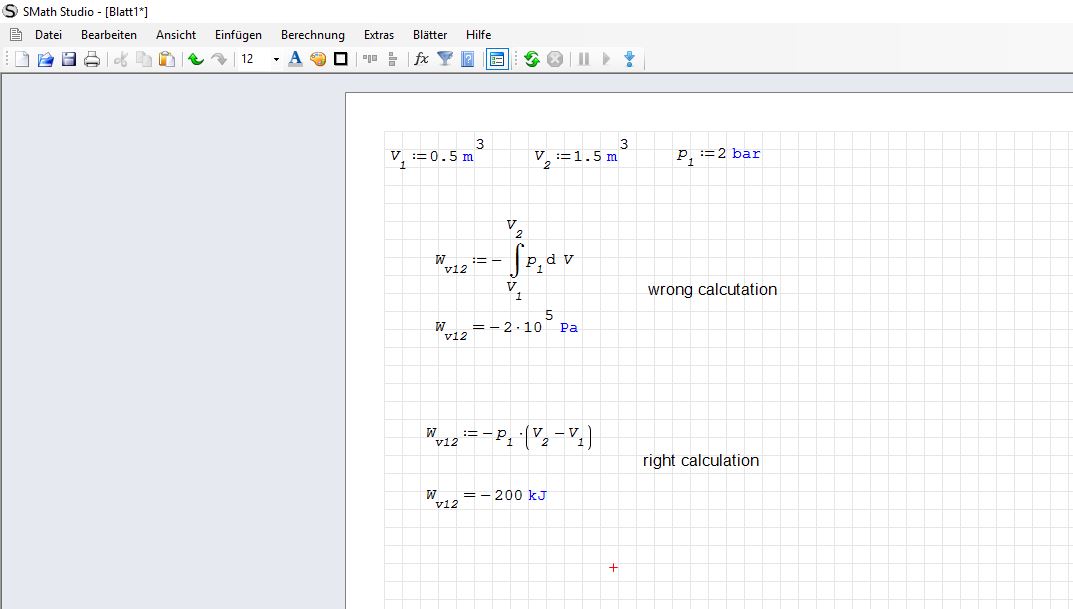This screenshot has width=1073, height=609.
Task: Open the Berechnung menu
Action: [312, 35]
